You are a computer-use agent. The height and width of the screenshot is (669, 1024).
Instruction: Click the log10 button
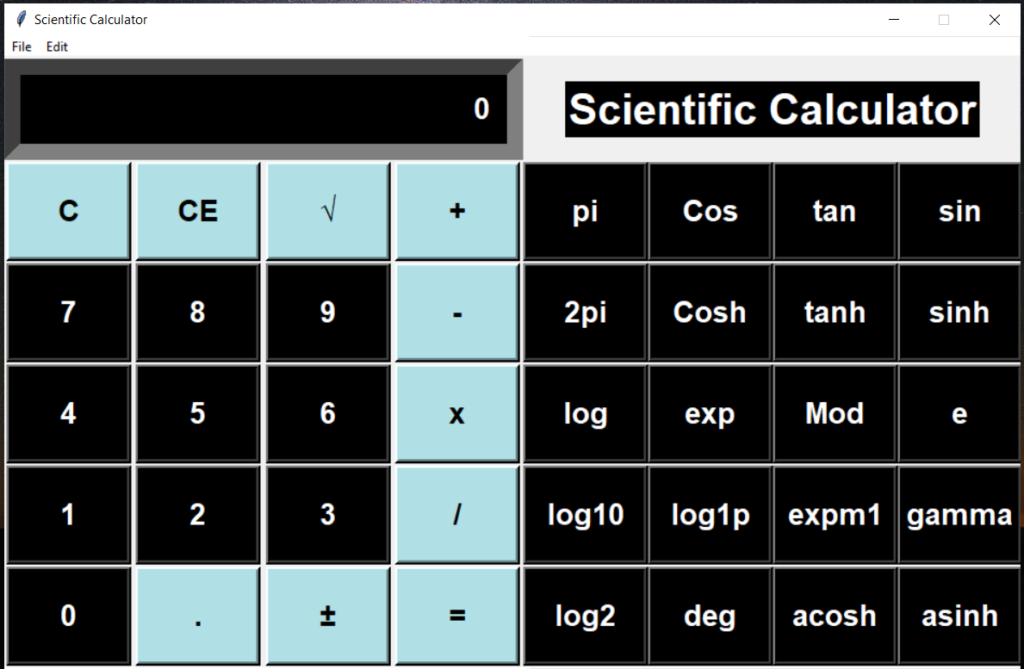coord(585,515)
